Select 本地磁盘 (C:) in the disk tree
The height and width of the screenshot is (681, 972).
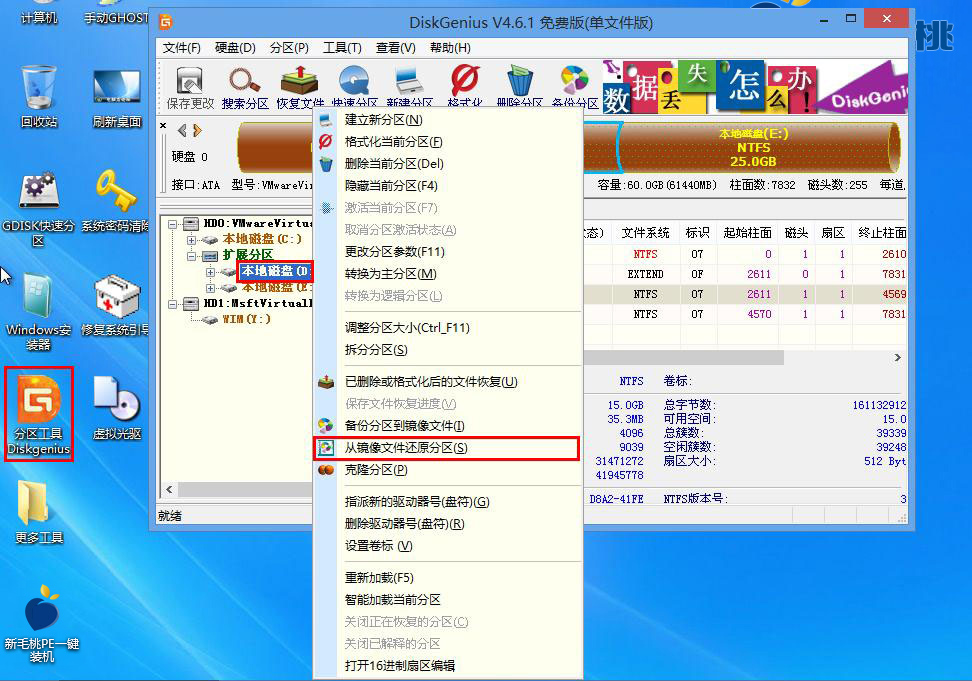tap(262, 239)
